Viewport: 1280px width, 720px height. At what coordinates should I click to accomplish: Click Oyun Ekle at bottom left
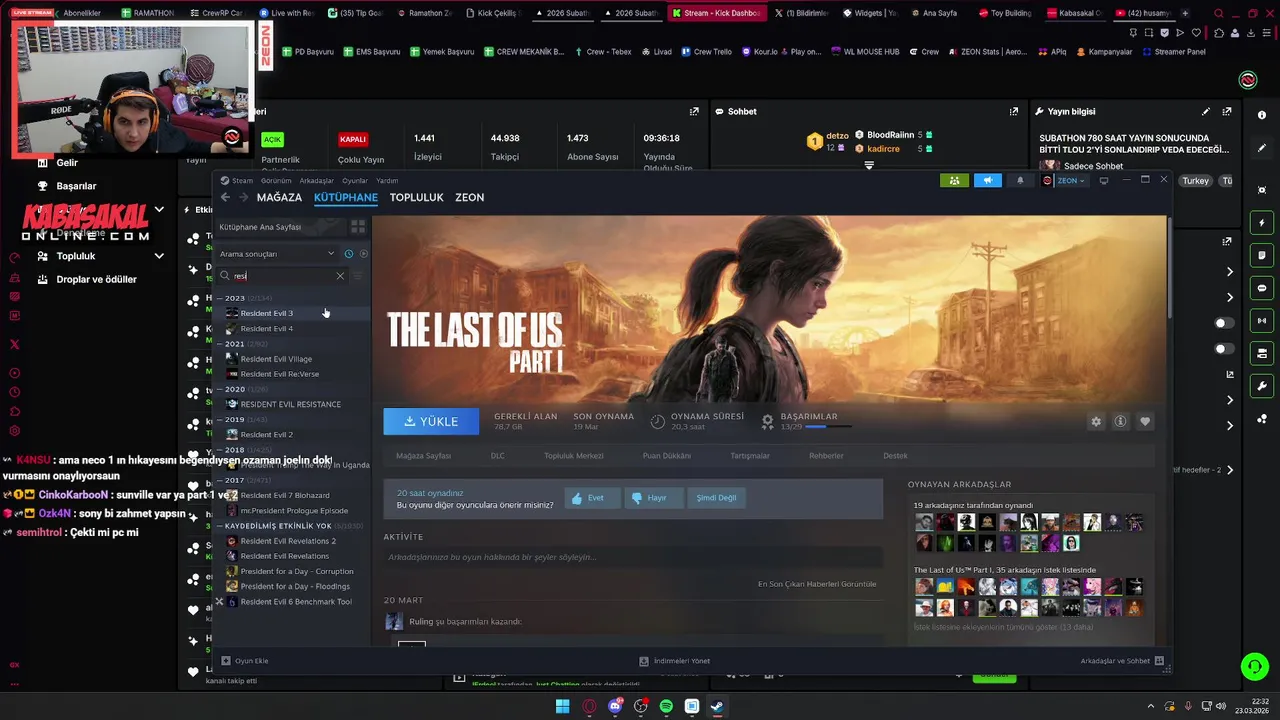pos(245,661)
